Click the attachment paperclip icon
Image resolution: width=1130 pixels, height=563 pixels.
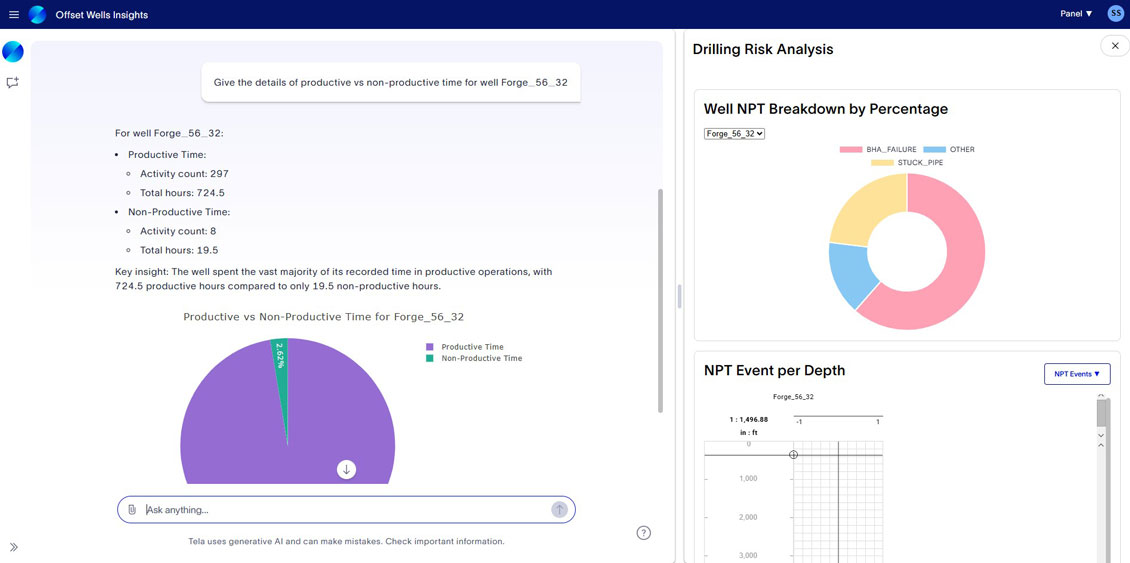coord(132,510)
